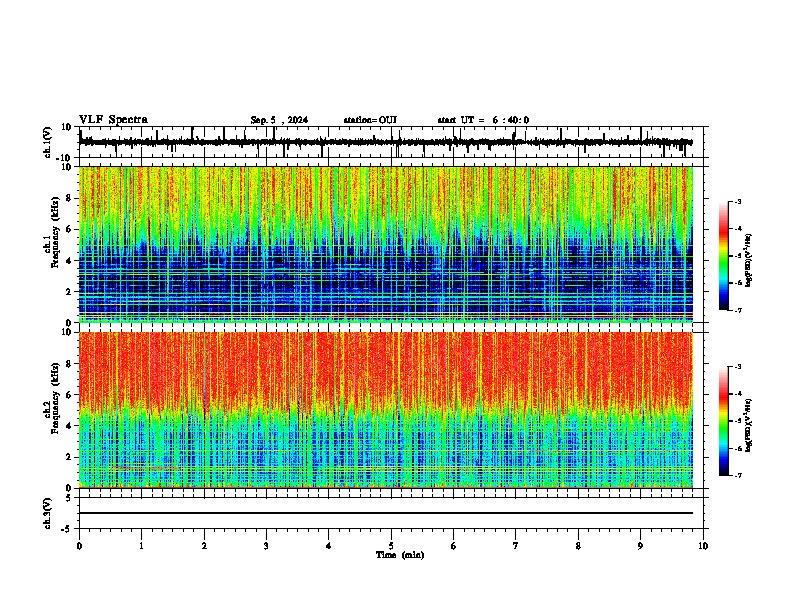The image size is (792, 612).
Task: Click the "8" kHz tick on ch.1 frequency axis
Action: point(69,198)
